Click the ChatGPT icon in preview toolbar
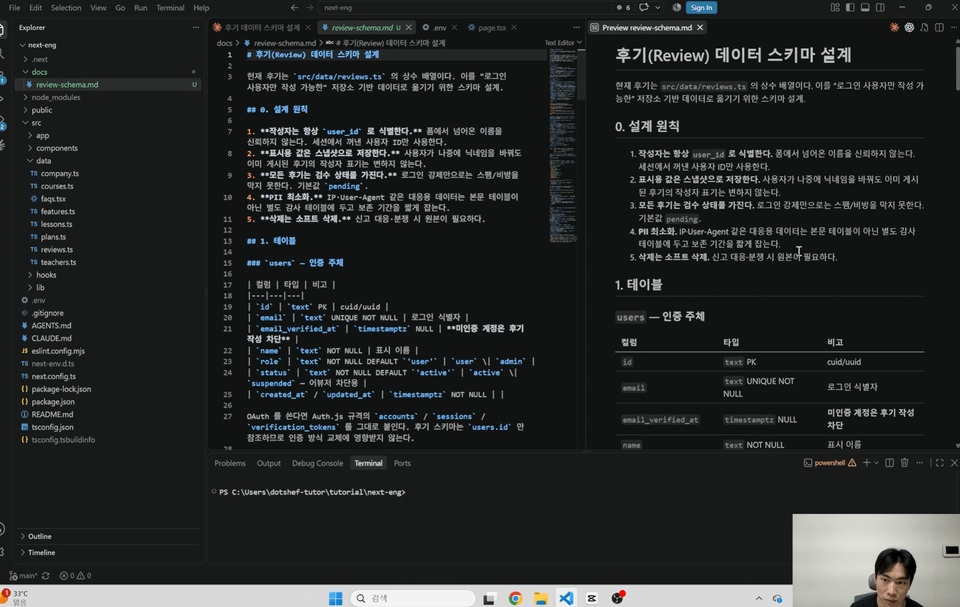This screenshot has height=607, width=960. click(x=909, y=28)
